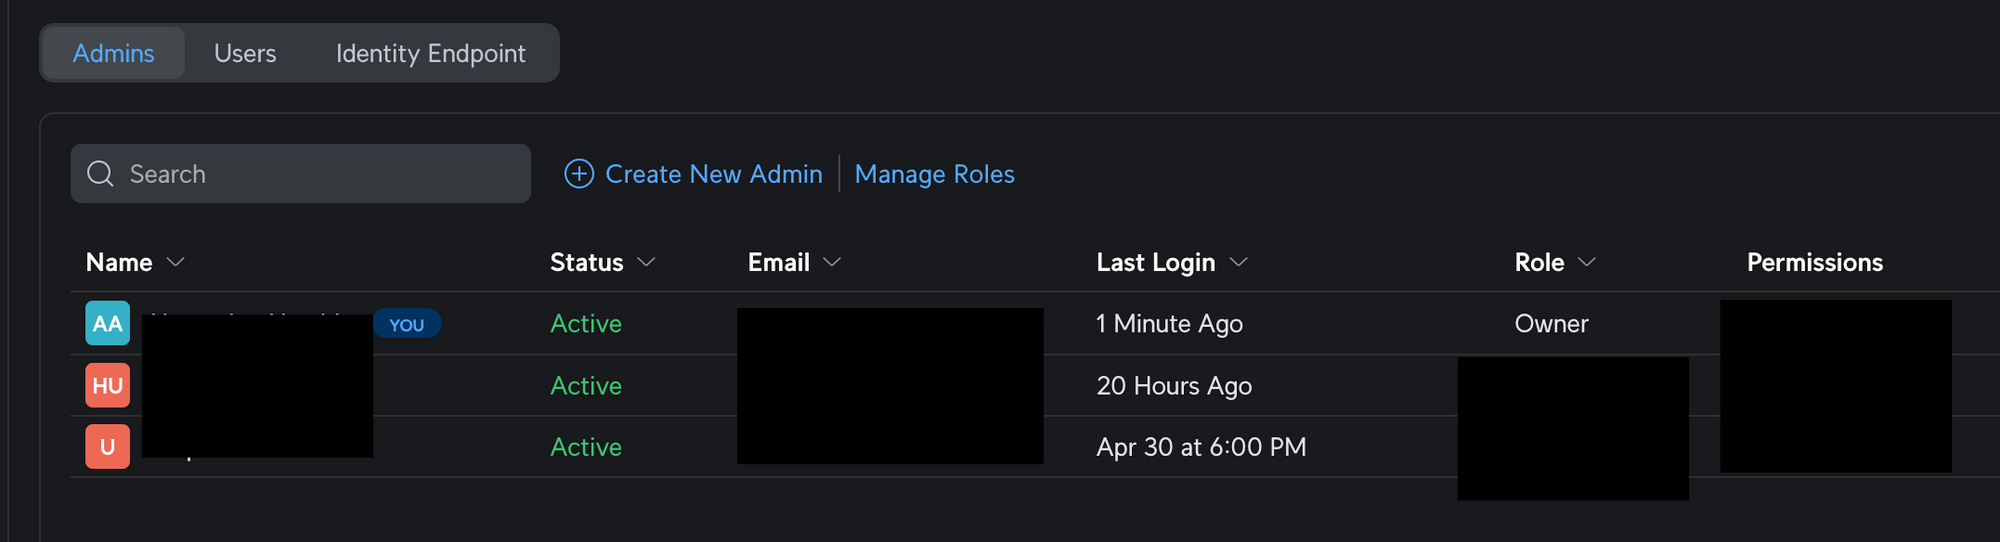
Task: Switch to the Admins tab
Action: click(x=113, y=53)
